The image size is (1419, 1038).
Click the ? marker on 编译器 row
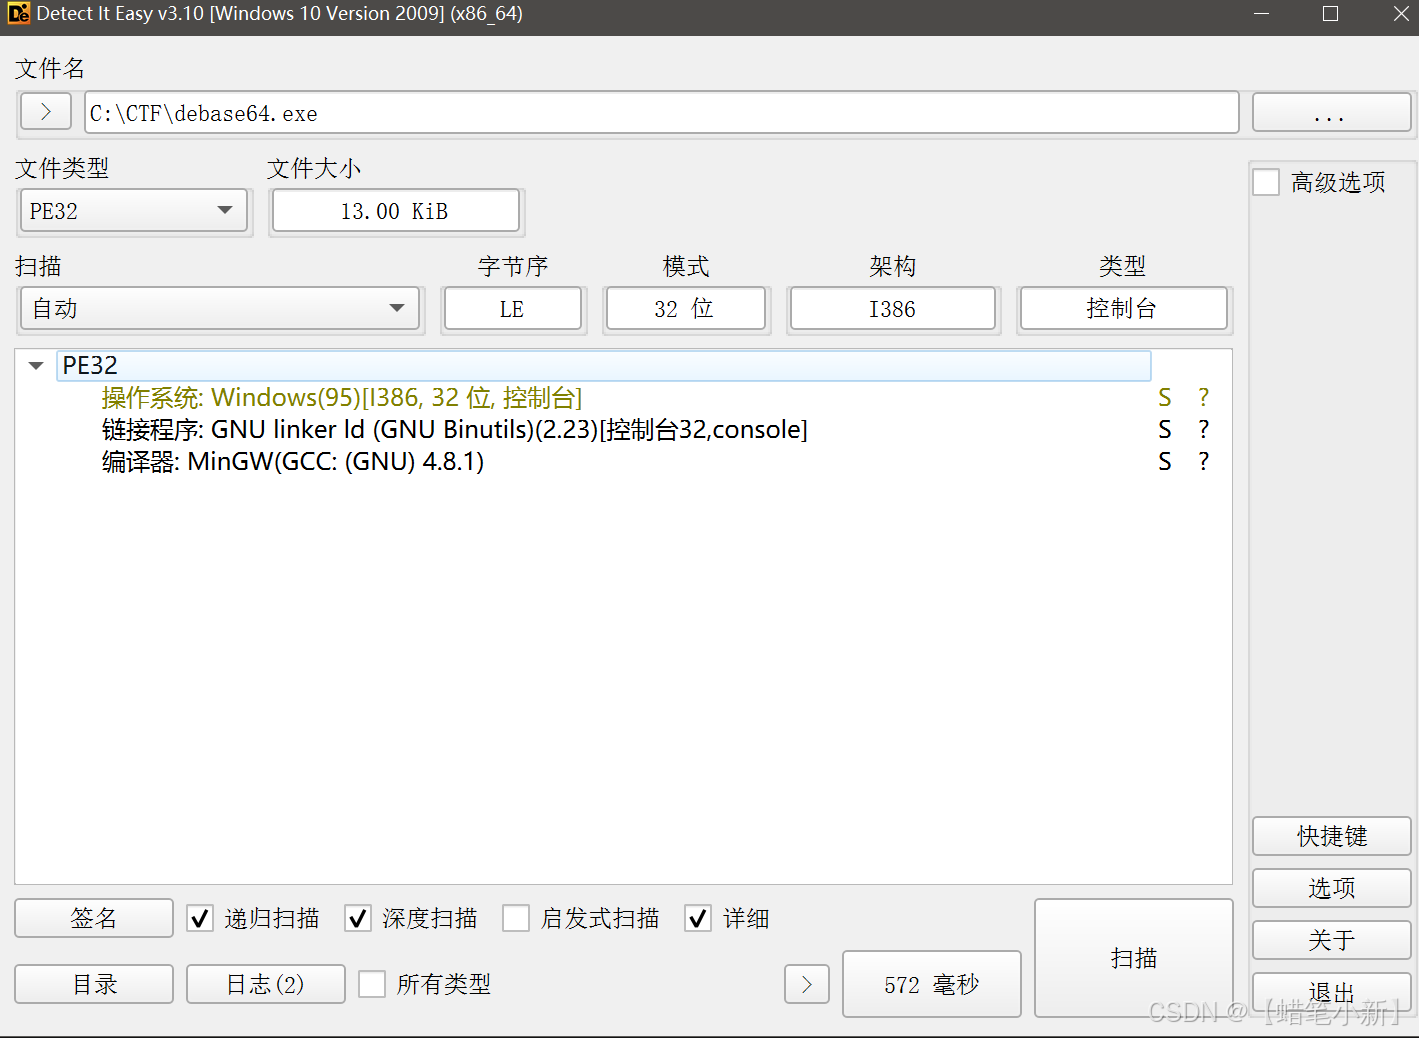1203,462
